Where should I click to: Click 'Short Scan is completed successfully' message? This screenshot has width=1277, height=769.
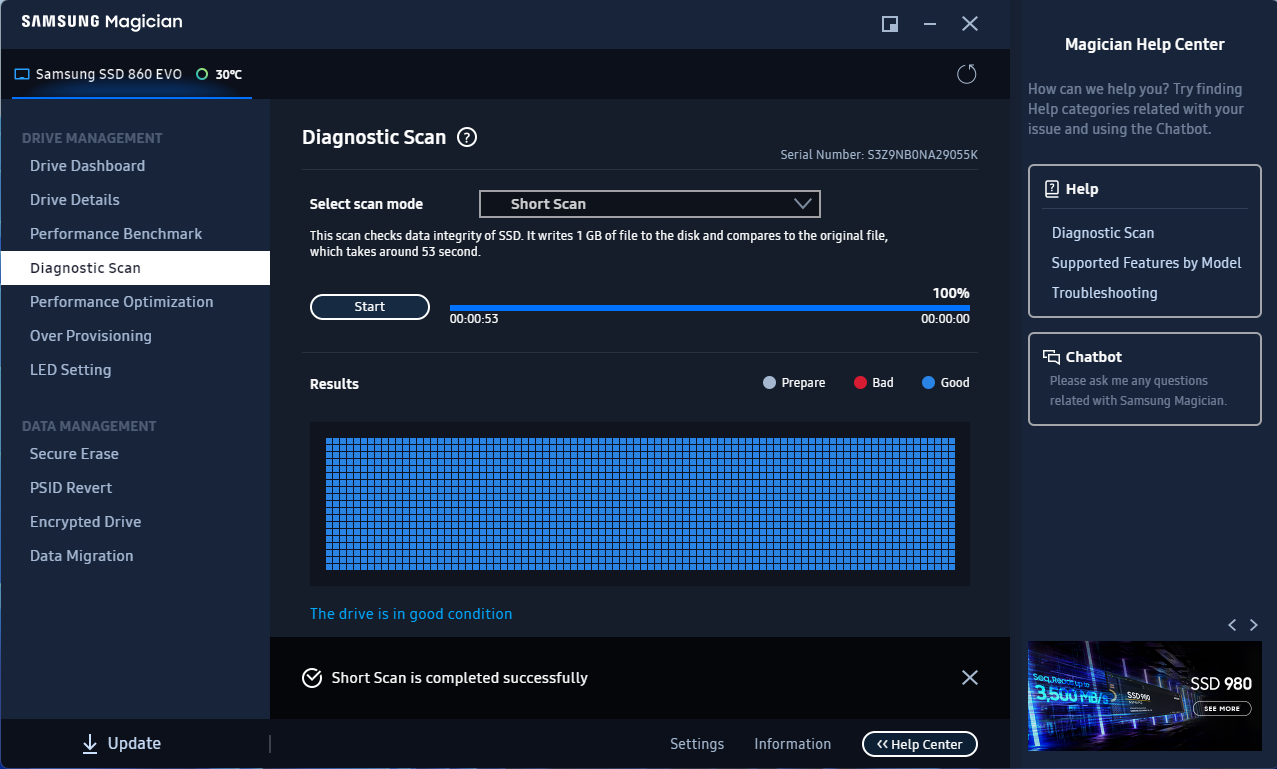(x=460, y=678)
